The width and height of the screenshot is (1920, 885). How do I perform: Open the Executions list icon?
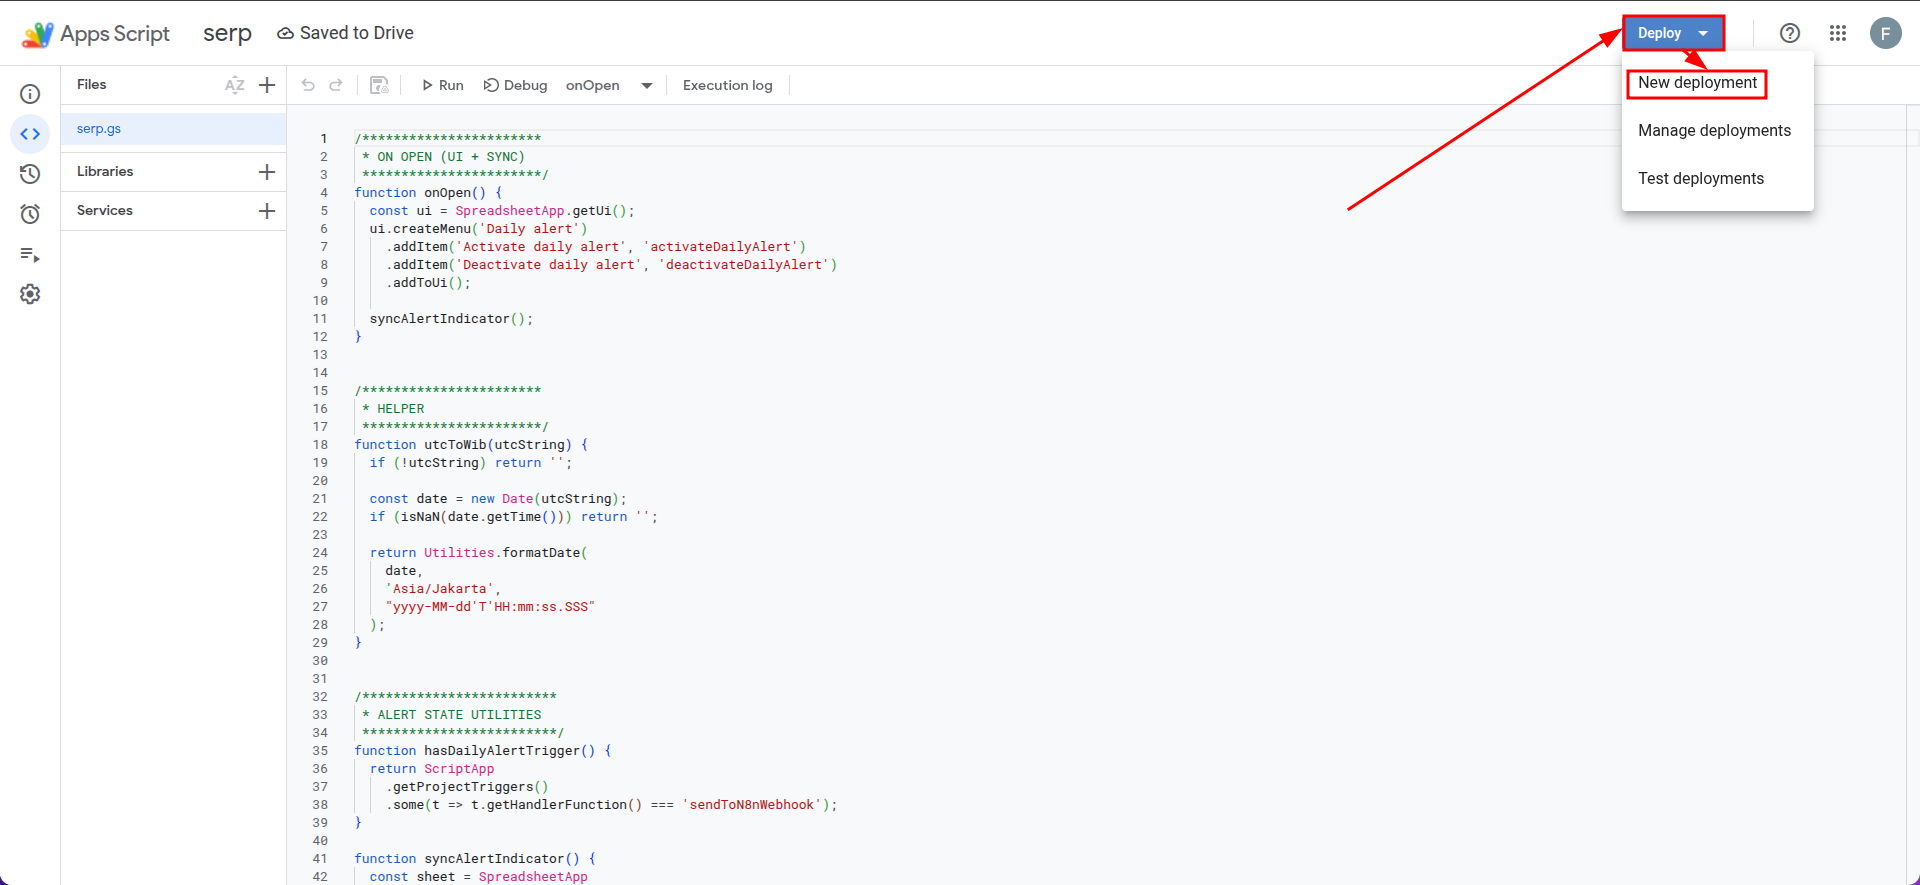(x=30, y=255)
